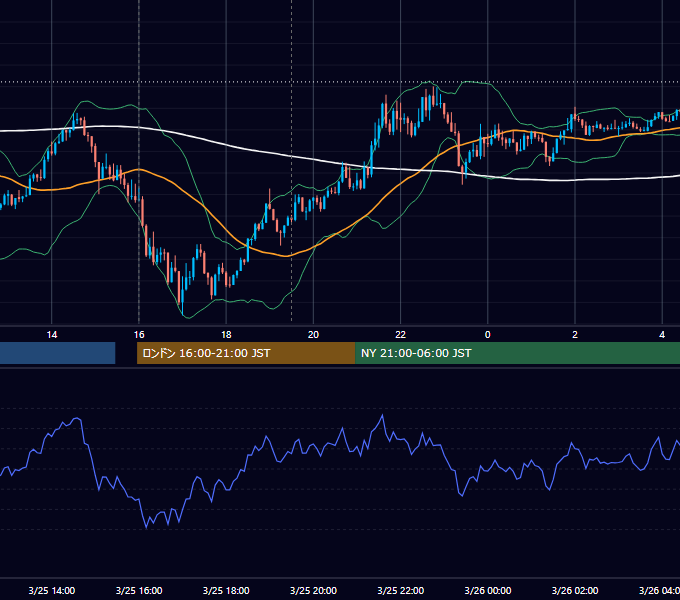The image size is (680, 600).
Task: Click the 3/25 20:00 label on oscillator axis
Action: coord(313,590)
